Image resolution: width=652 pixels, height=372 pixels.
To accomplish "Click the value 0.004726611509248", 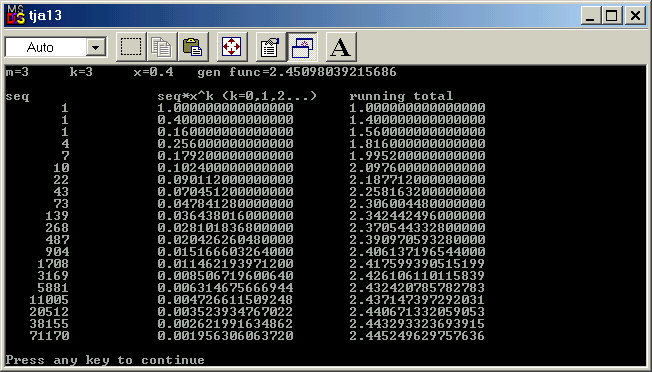I will tap(225, 300).
